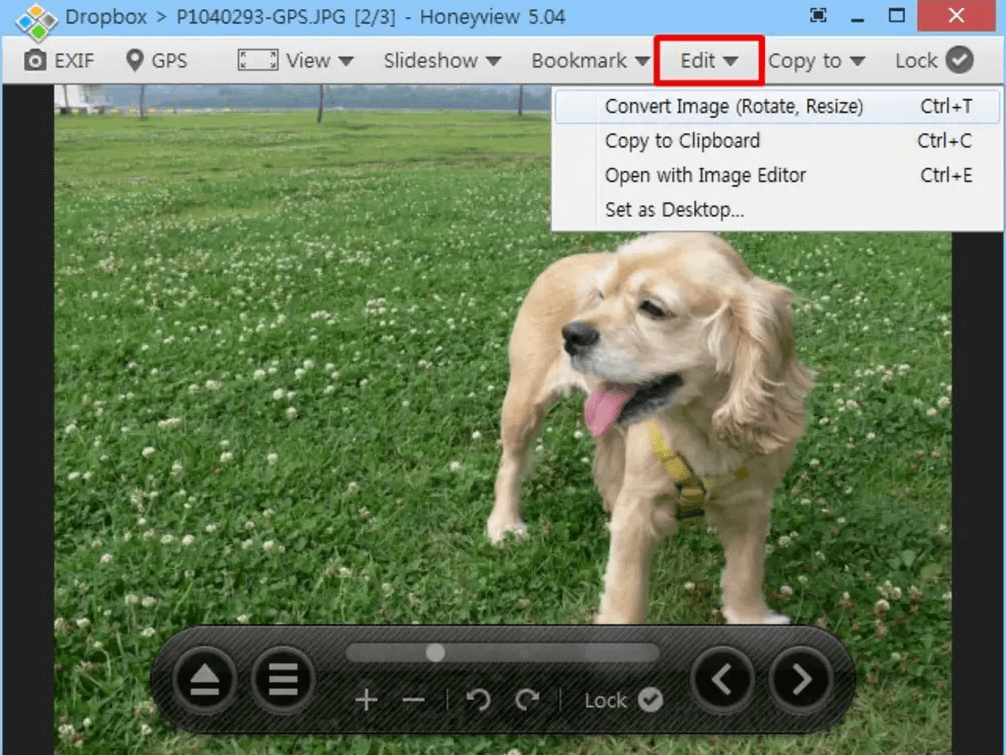This screenshot has width=1006, height=755.
Task: Toggle Lock checkmark in bottom control bar
Action: click(650, 700)
